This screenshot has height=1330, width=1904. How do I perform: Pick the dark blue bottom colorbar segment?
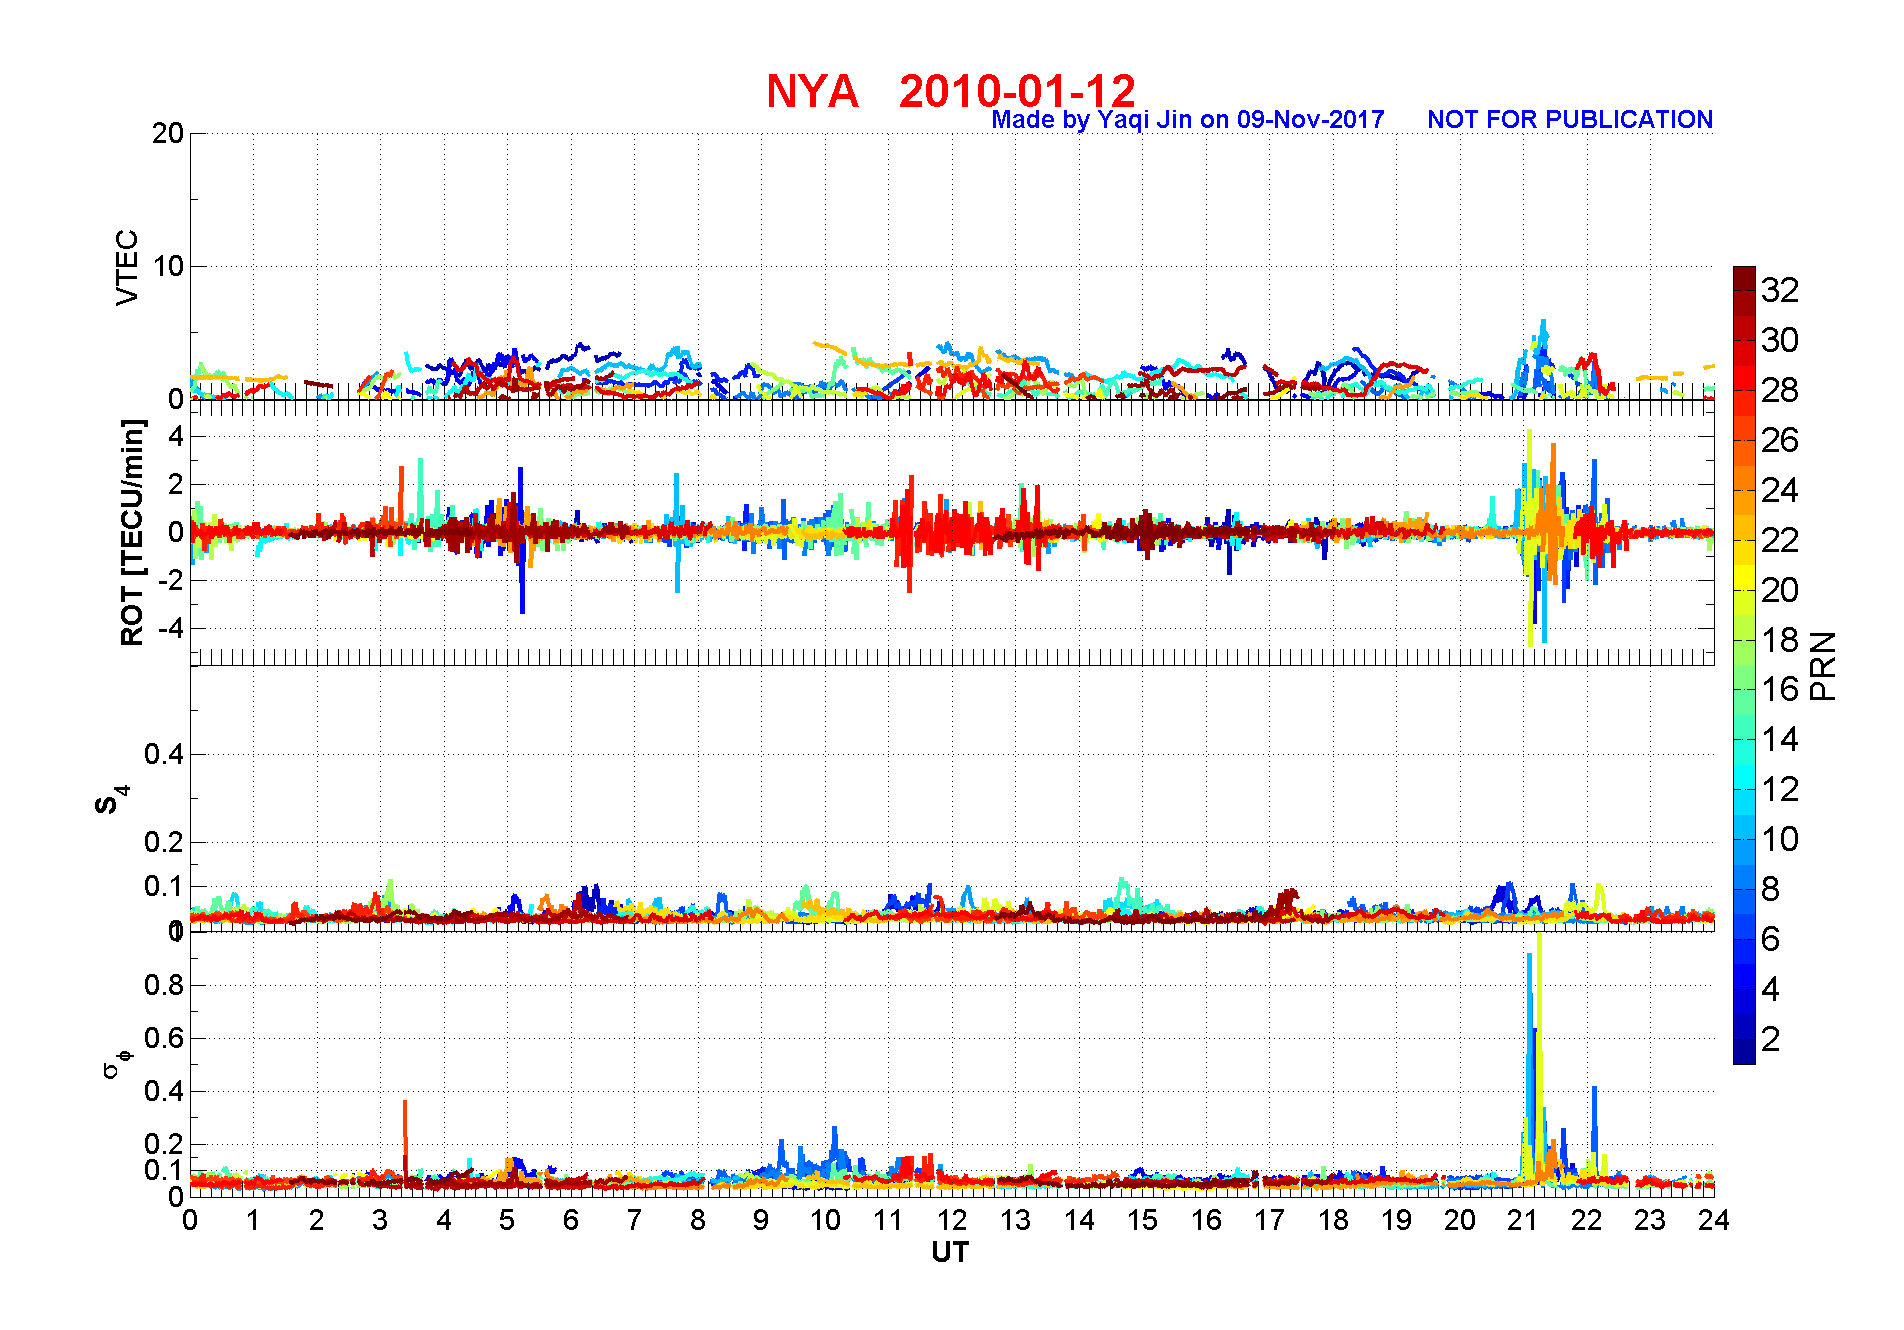point(1744,1052)
